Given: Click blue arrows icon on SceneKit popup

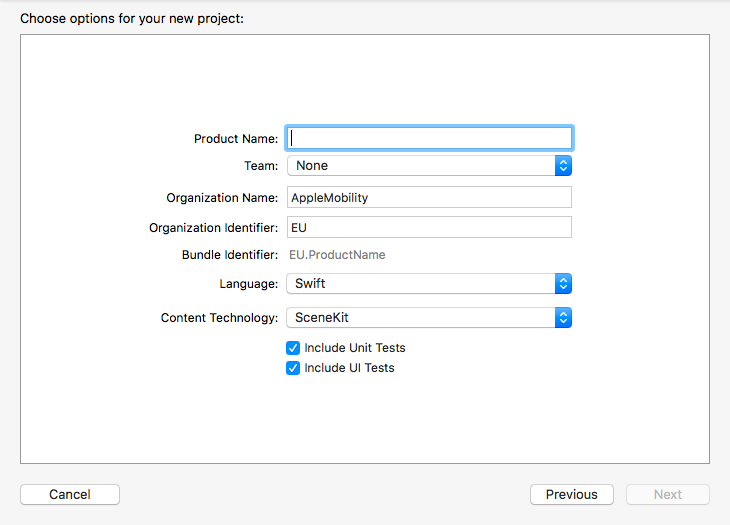Looking at the screenshot, I should pyautogui.click(x=563, y=317).
